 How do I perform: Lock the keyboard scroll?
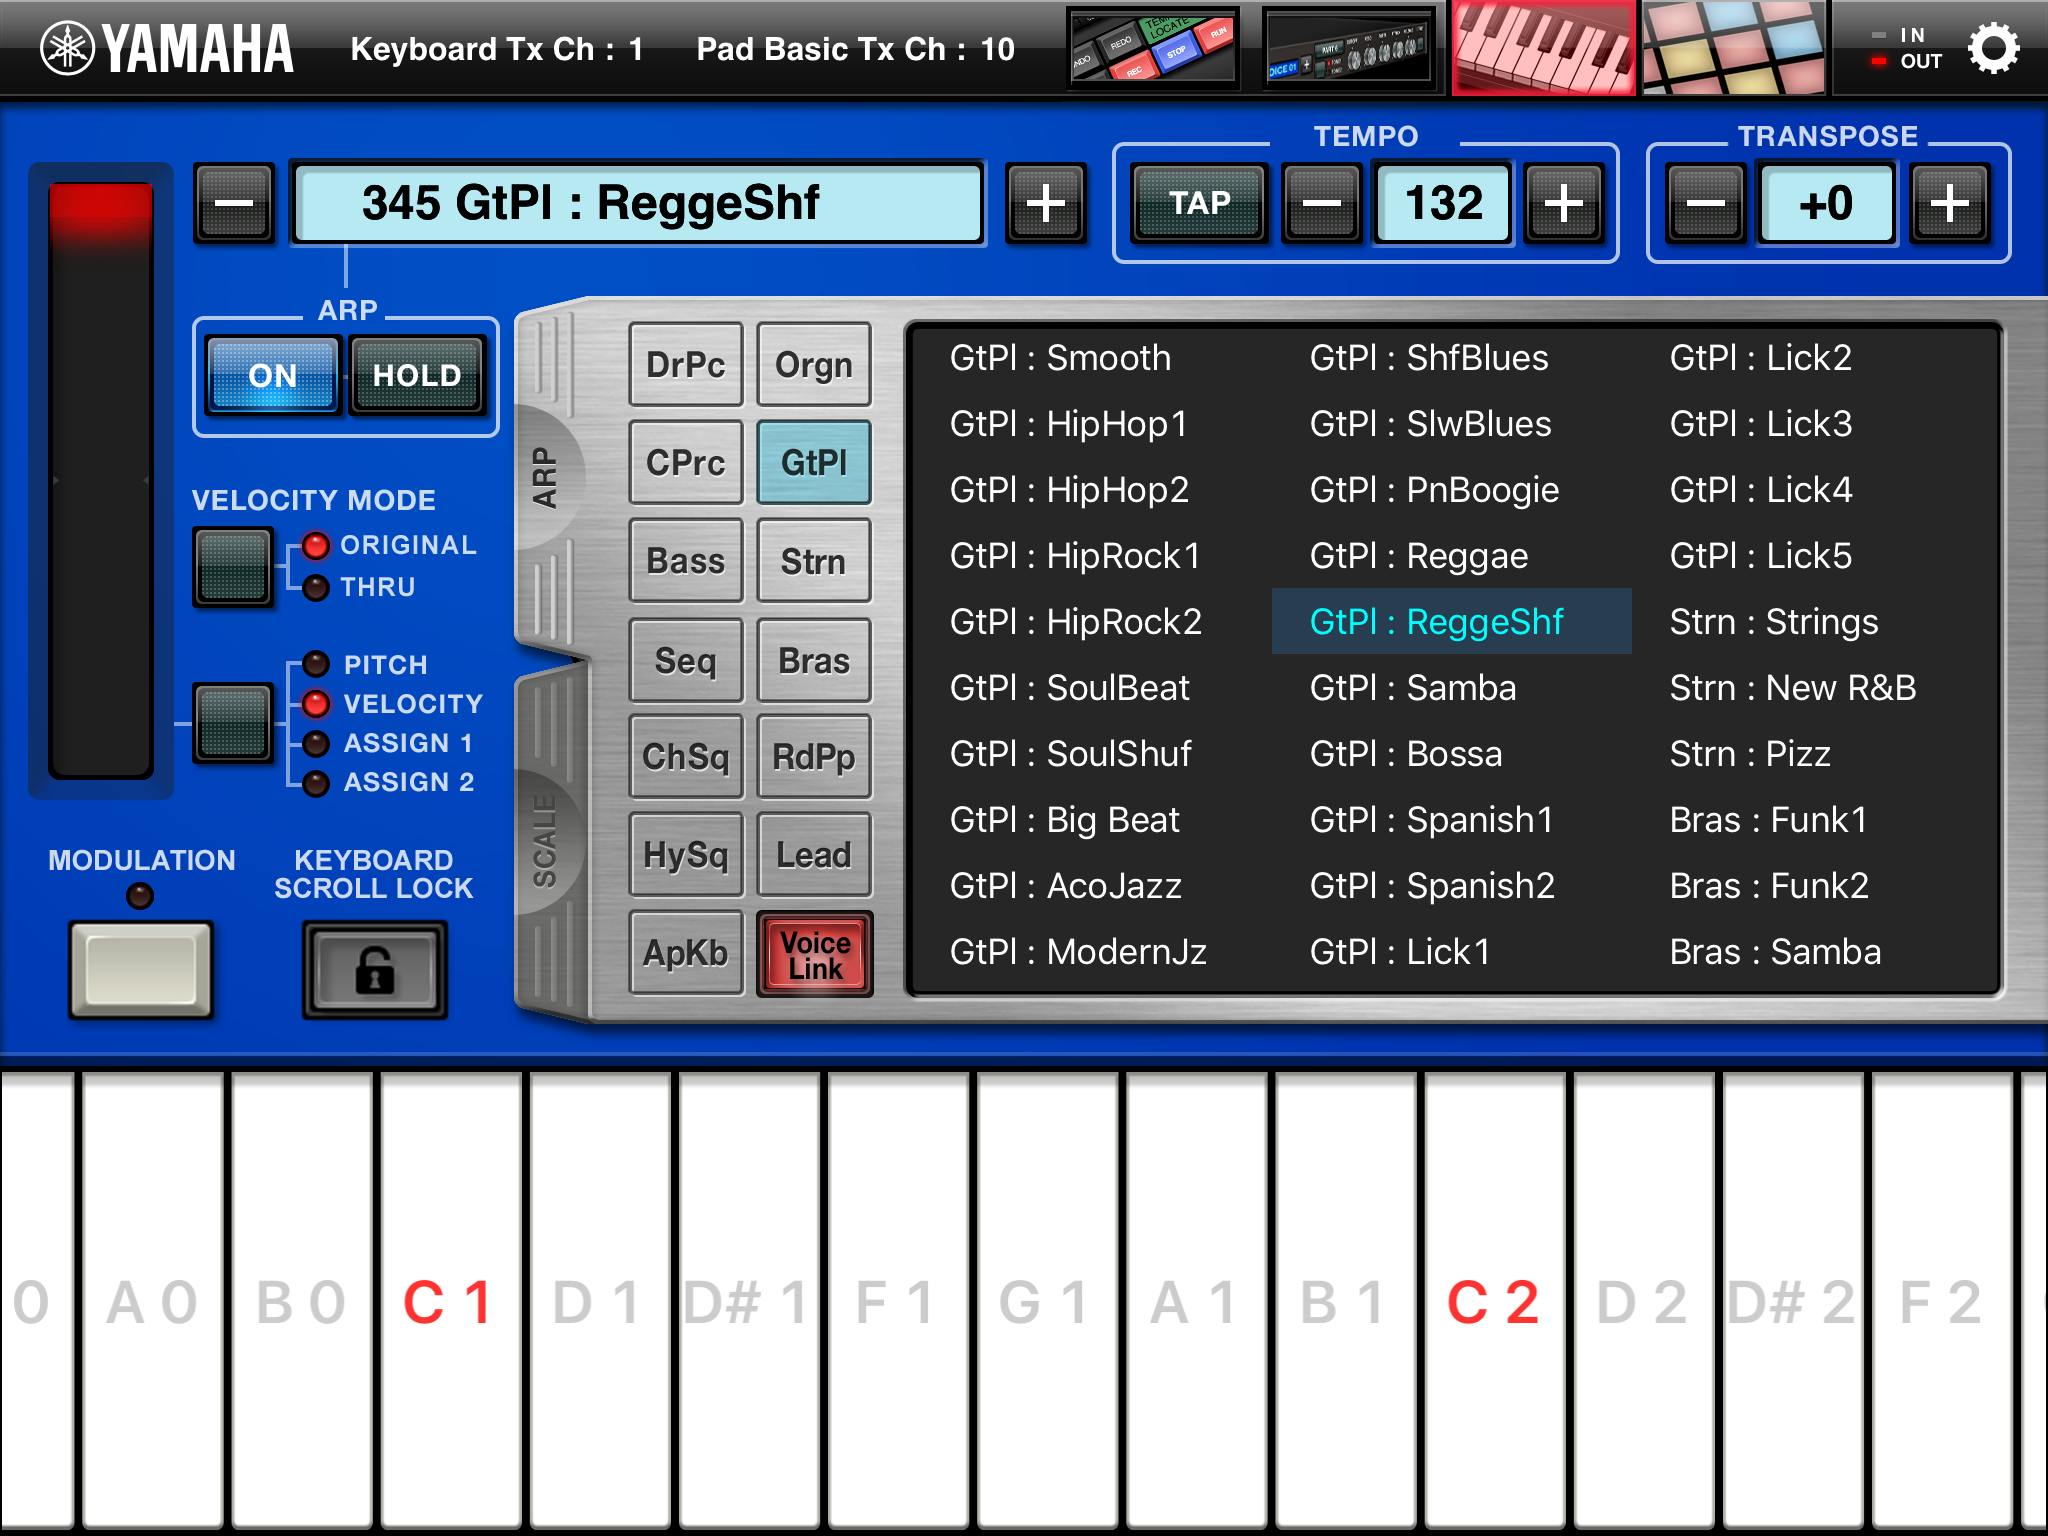(x=374, y=968)
